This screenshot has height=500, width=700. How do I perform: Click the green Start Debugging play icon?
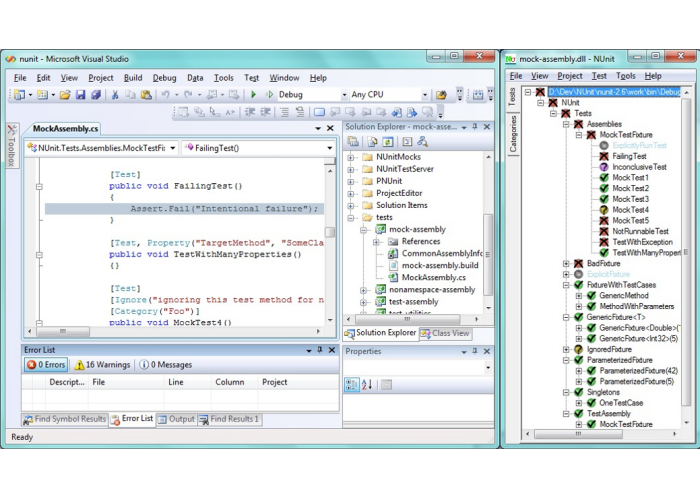pyautogui.click(x=254, y=95)
